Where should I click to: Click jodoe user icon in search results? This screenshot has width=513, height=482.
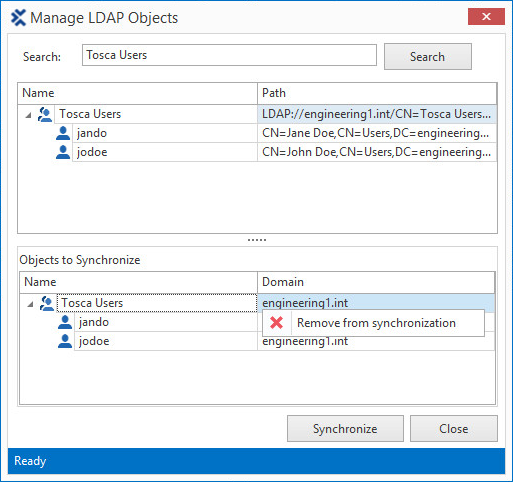pos(63,152)
